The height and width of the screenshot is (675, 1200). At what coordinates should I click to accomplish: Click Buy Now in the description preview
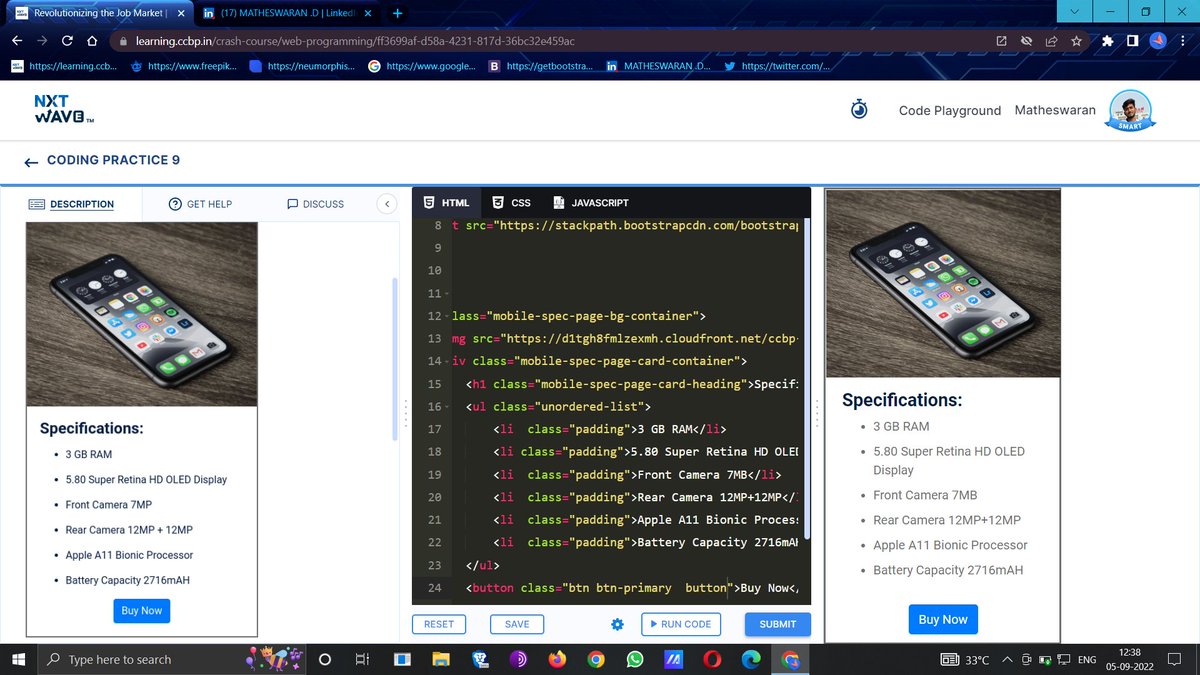pyautogui.click(x=142, y=610)
